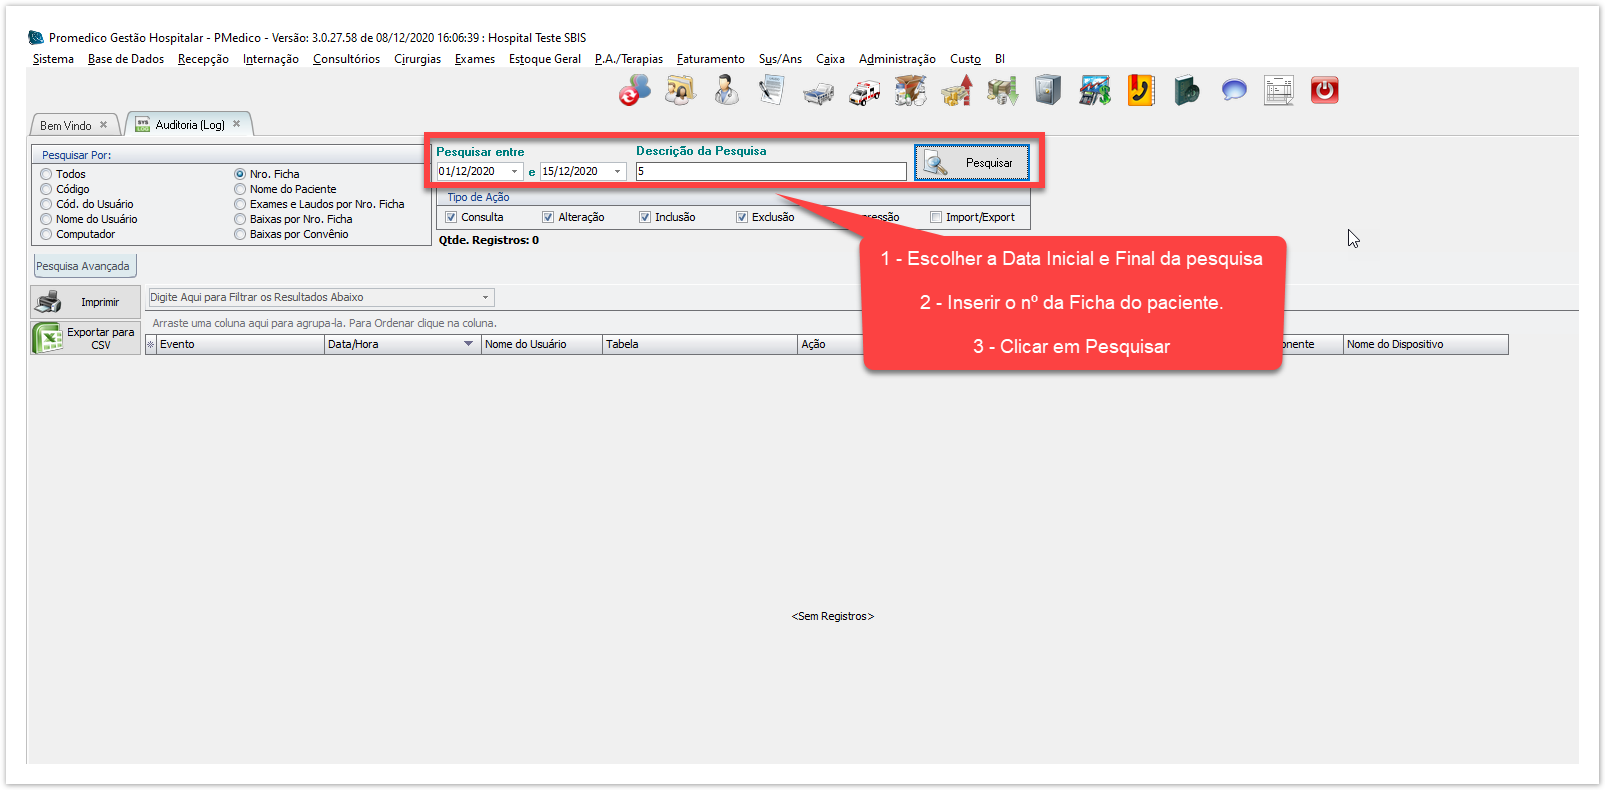Enable the Import/Export checkbox

tap(936, 217)
